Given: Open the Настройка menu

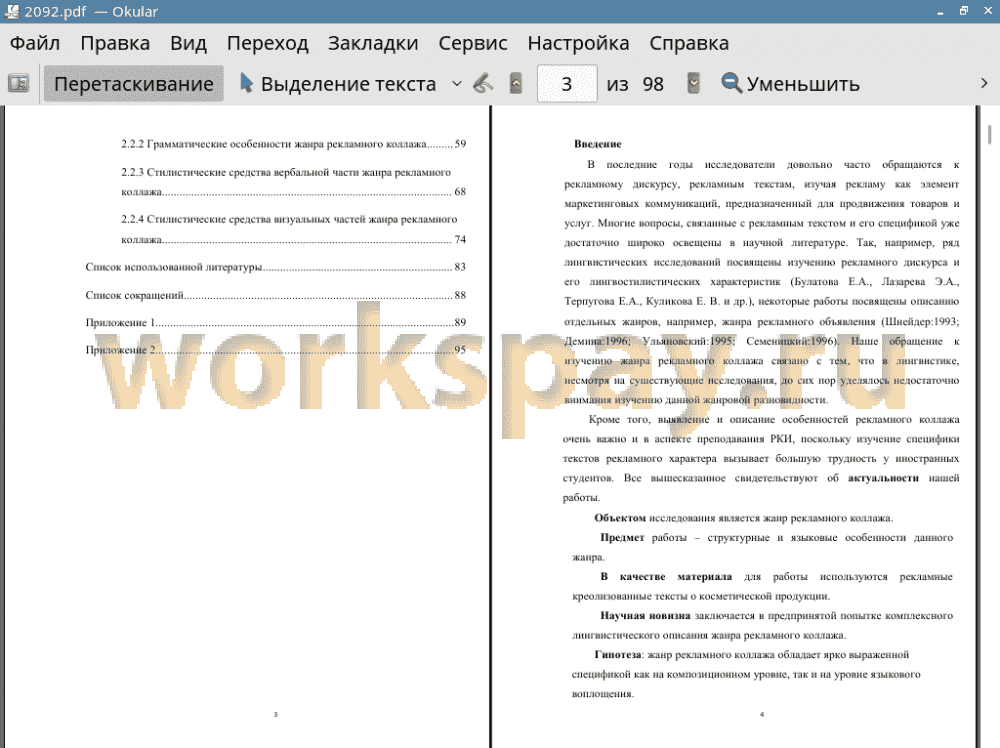Looking at the screenshot, I should click(x=578, y=43).
